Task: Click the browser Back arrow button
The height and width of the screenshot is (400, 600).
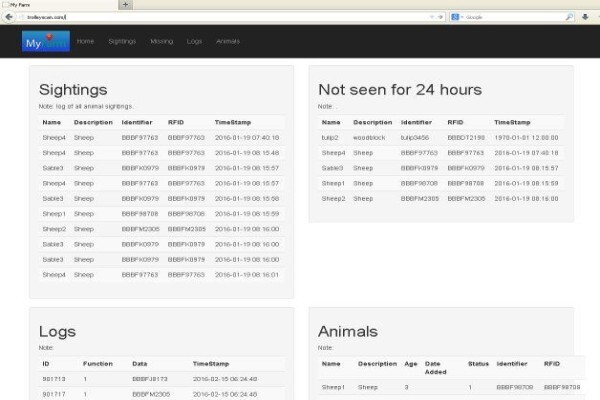Action: [9, 17]
